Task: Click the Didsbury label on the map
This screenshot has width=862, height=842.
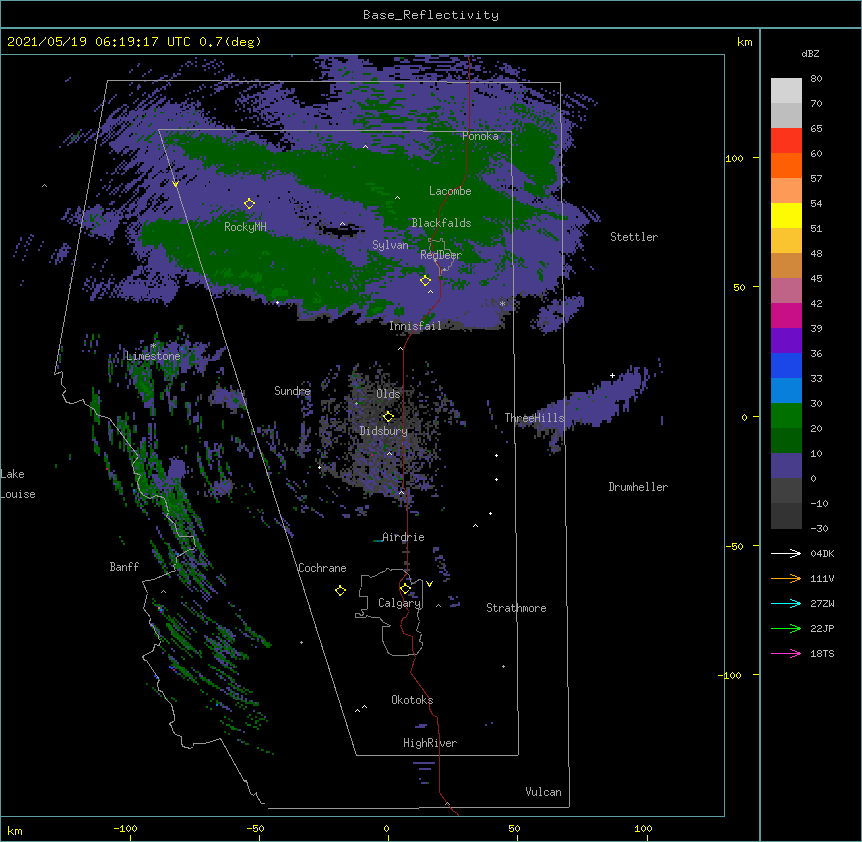Action: pos(384,431)
